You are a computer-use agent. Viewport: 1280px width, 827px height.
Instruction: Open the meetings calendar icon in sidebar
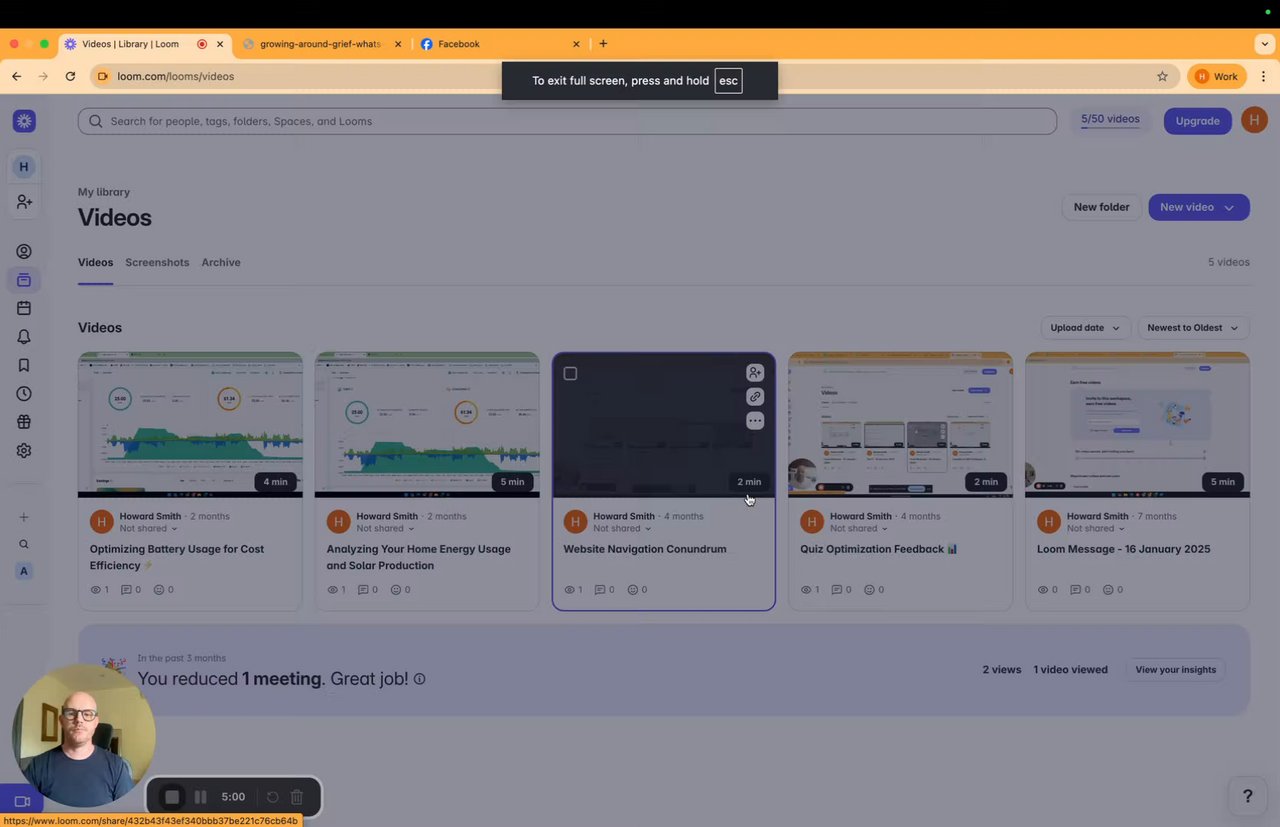click(24, 308)
